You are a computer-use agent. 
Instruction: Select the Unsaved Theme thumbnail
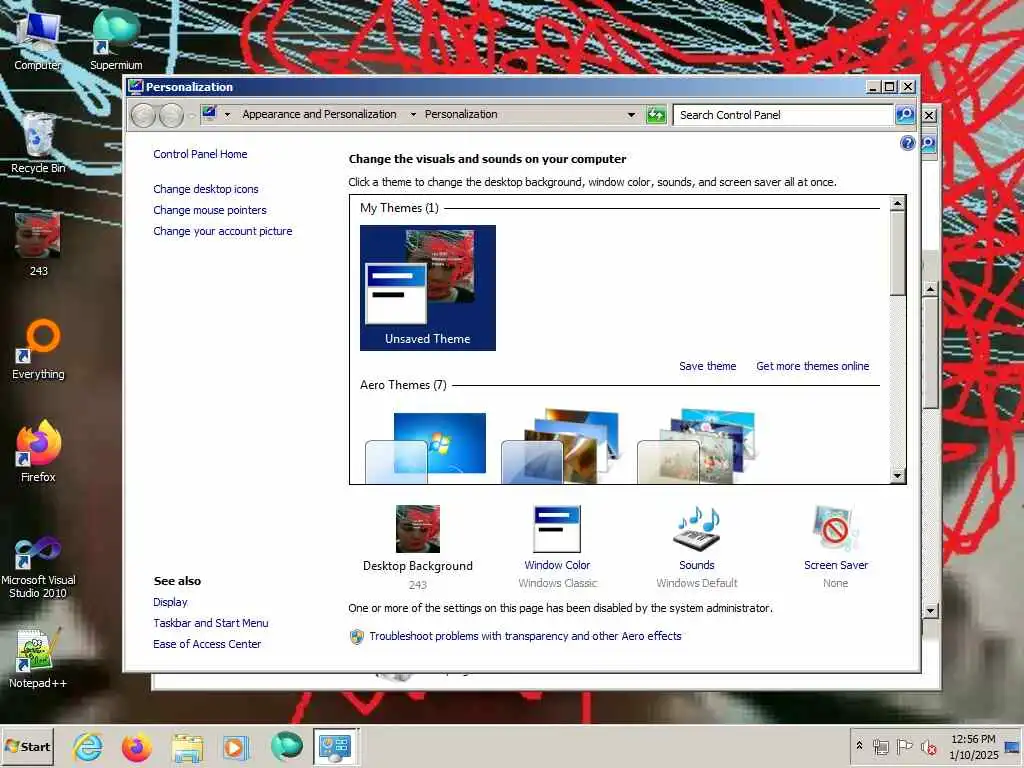[x=428, y=288]
